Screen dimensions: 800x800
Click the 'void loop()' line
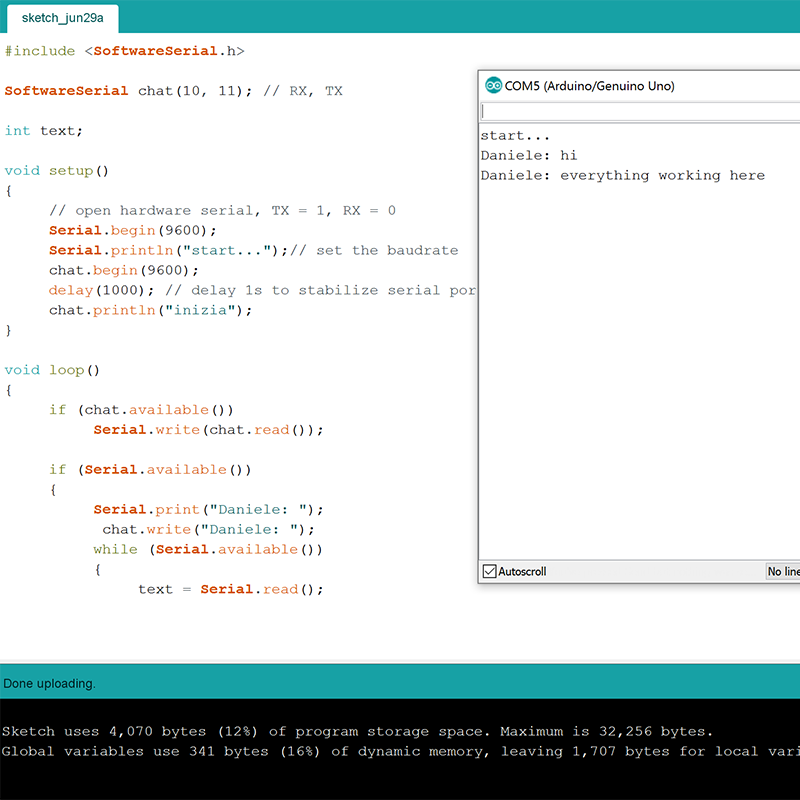tap(52, 370)
